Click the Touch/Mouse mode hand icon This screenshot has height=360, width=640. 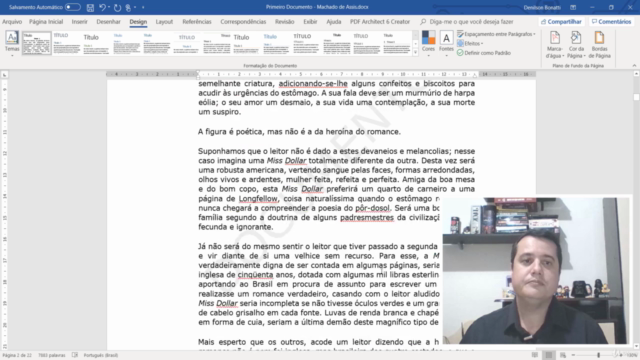click(128, 7)
